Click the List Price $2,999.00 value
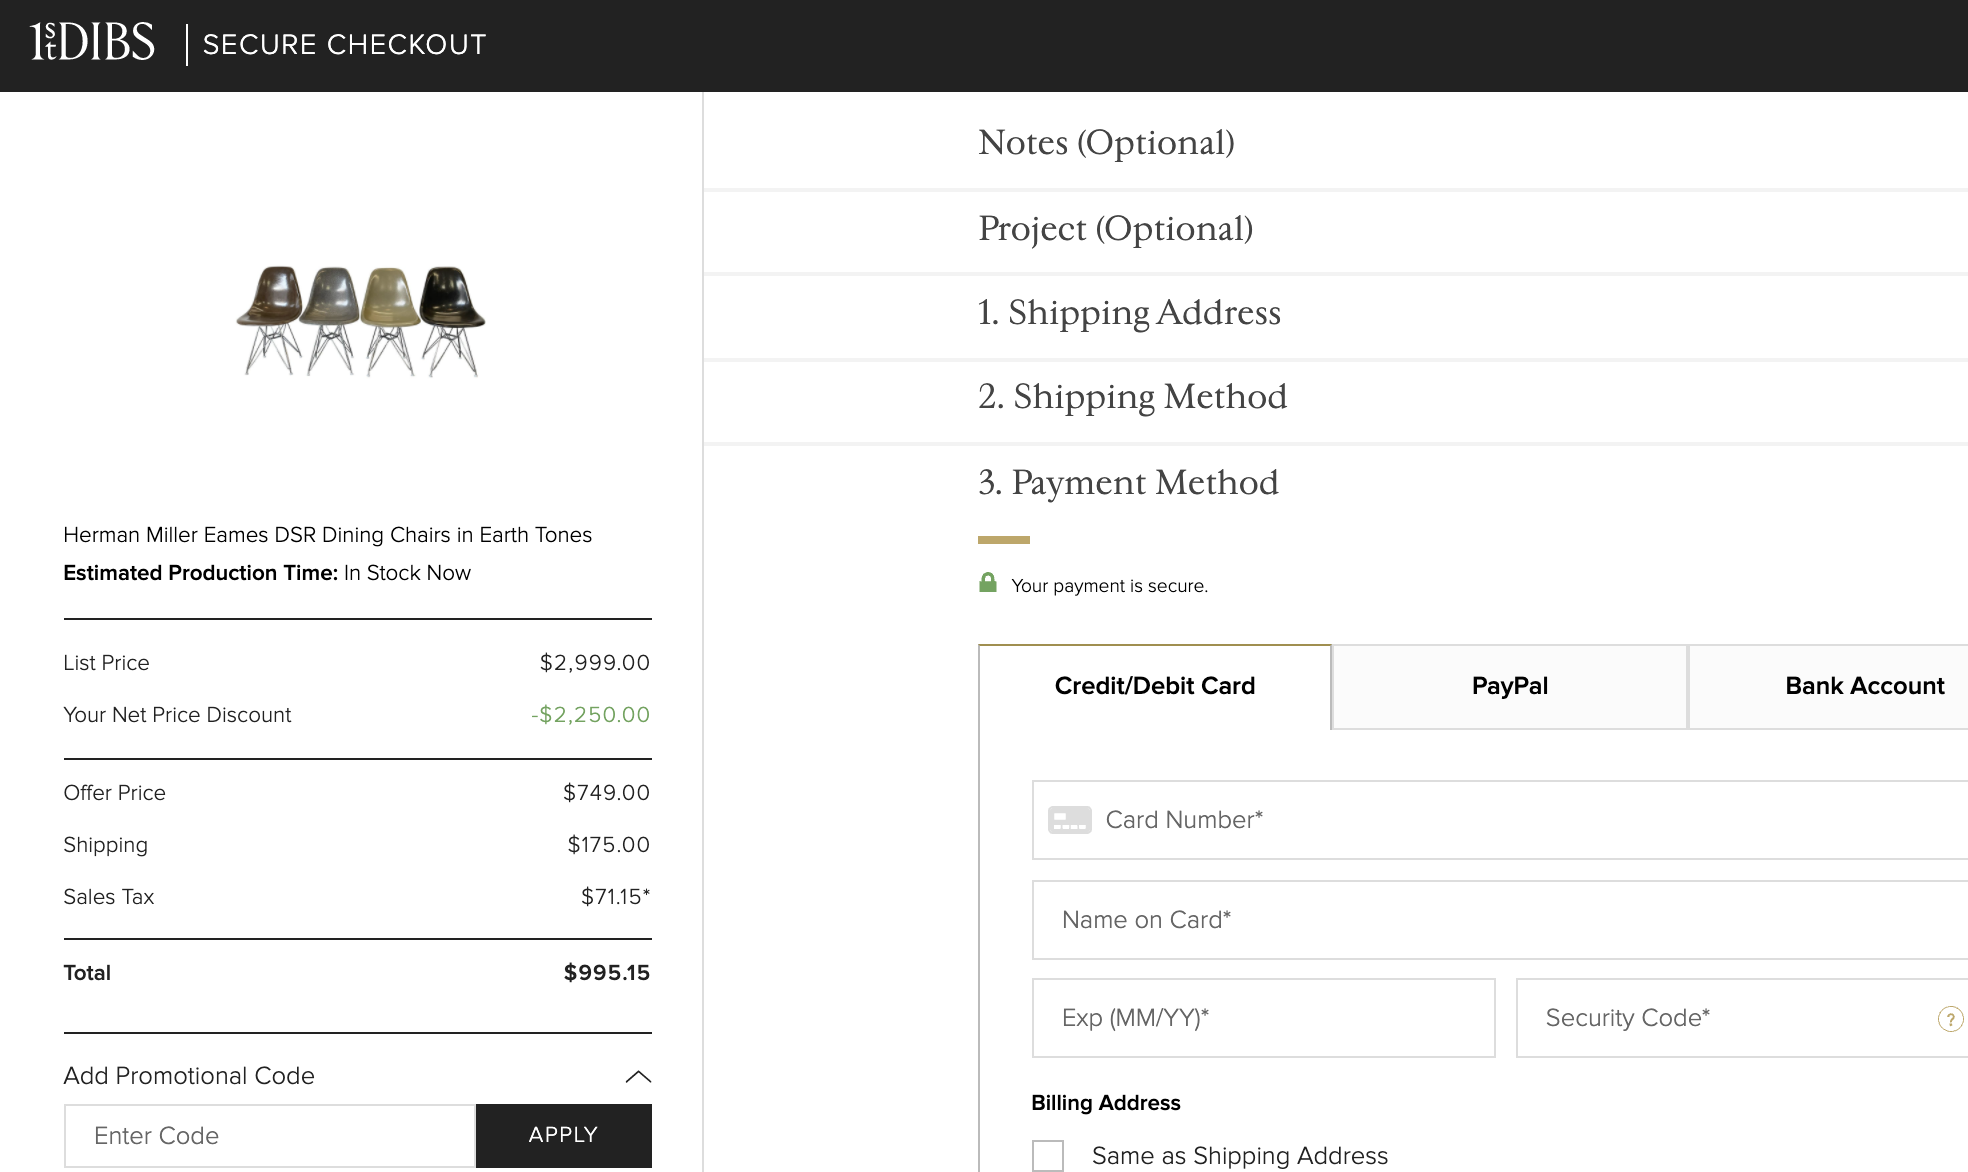1968x1172 pixels. point(595,663)
